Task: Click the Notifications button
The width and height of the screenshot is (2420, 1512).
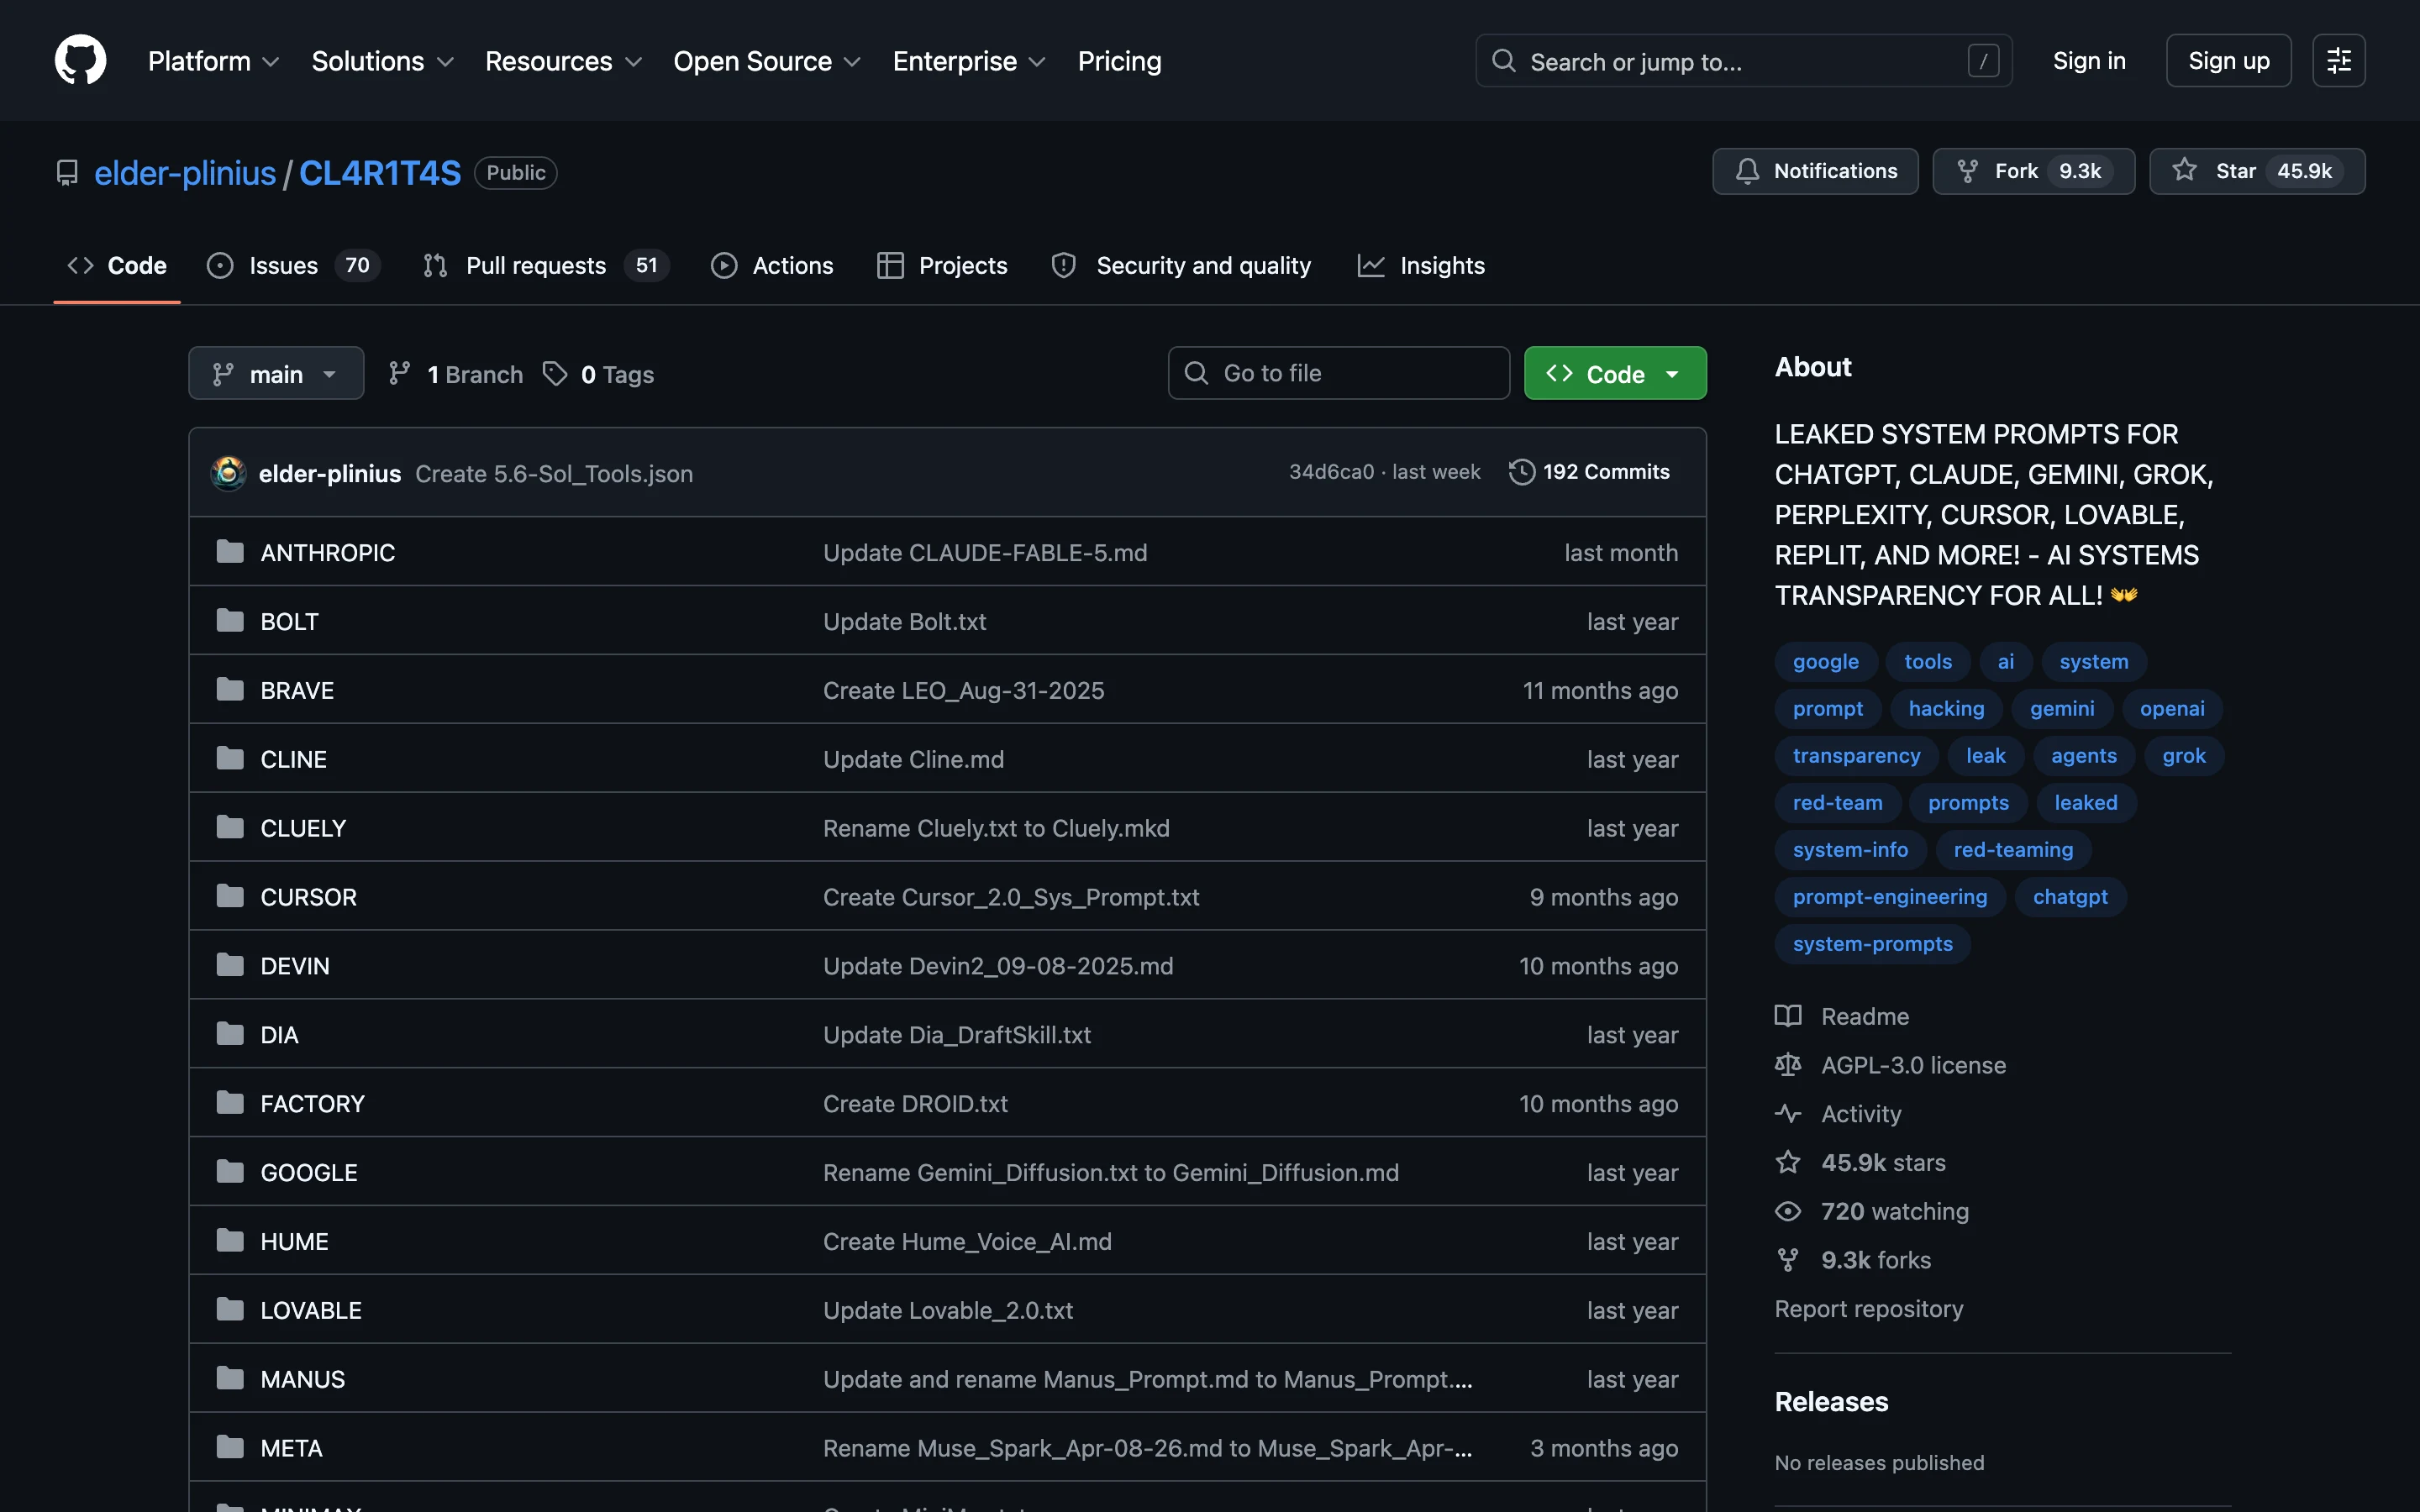Action: [x=1815, y=171]
